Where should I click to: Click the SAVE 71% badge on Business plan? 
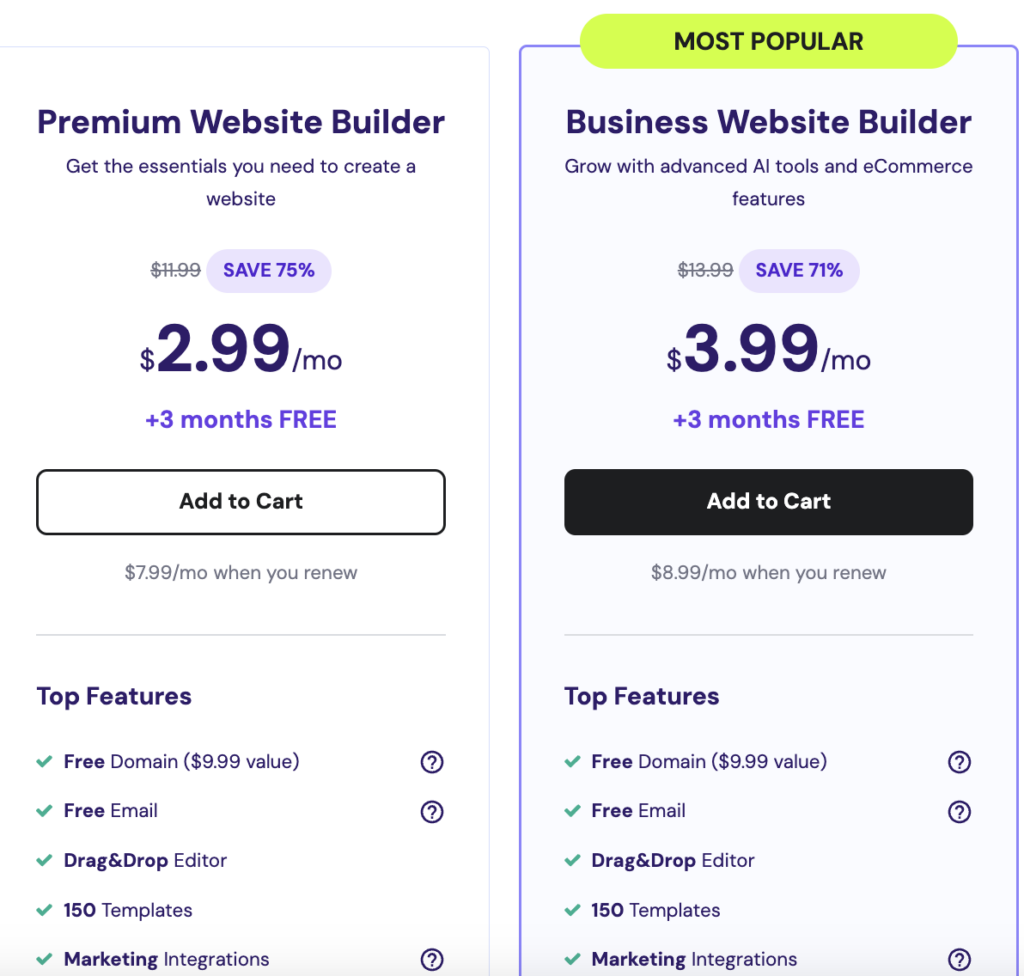(798, 270)
